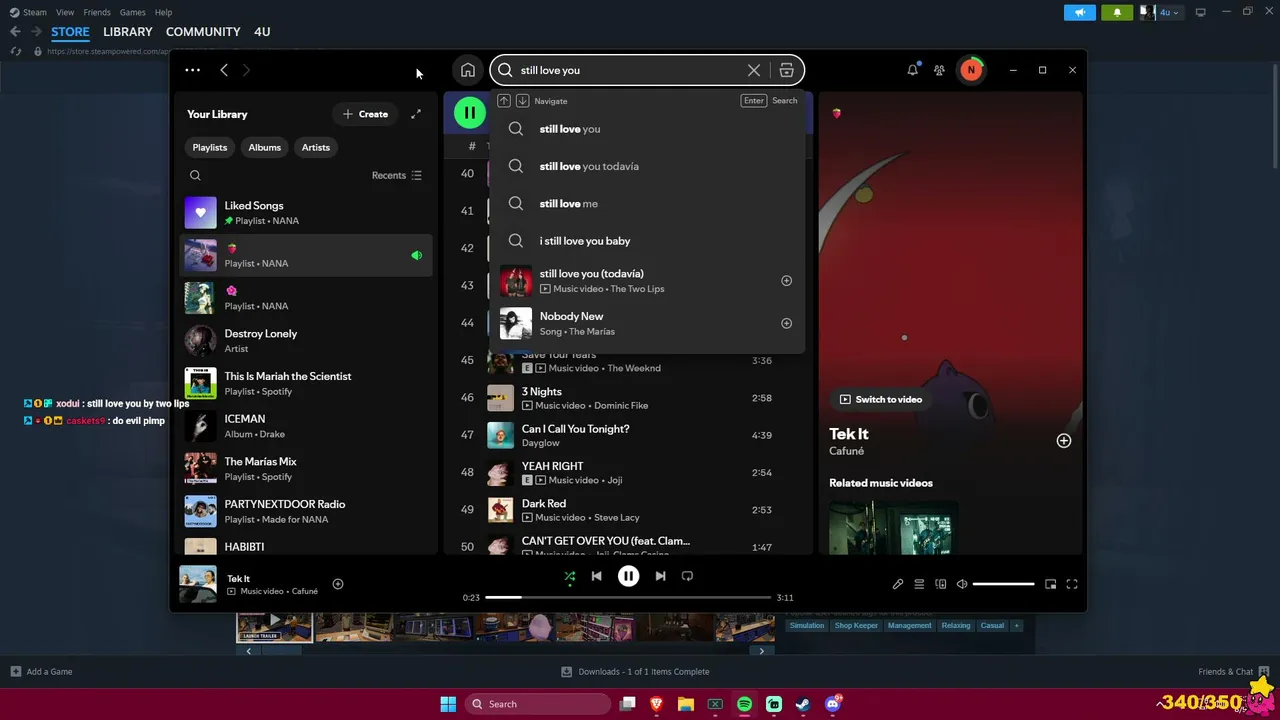Viewport: 1280px width, 720px height.
Task: Open 'still love you (todavía)' music video result
Action: 647,281
